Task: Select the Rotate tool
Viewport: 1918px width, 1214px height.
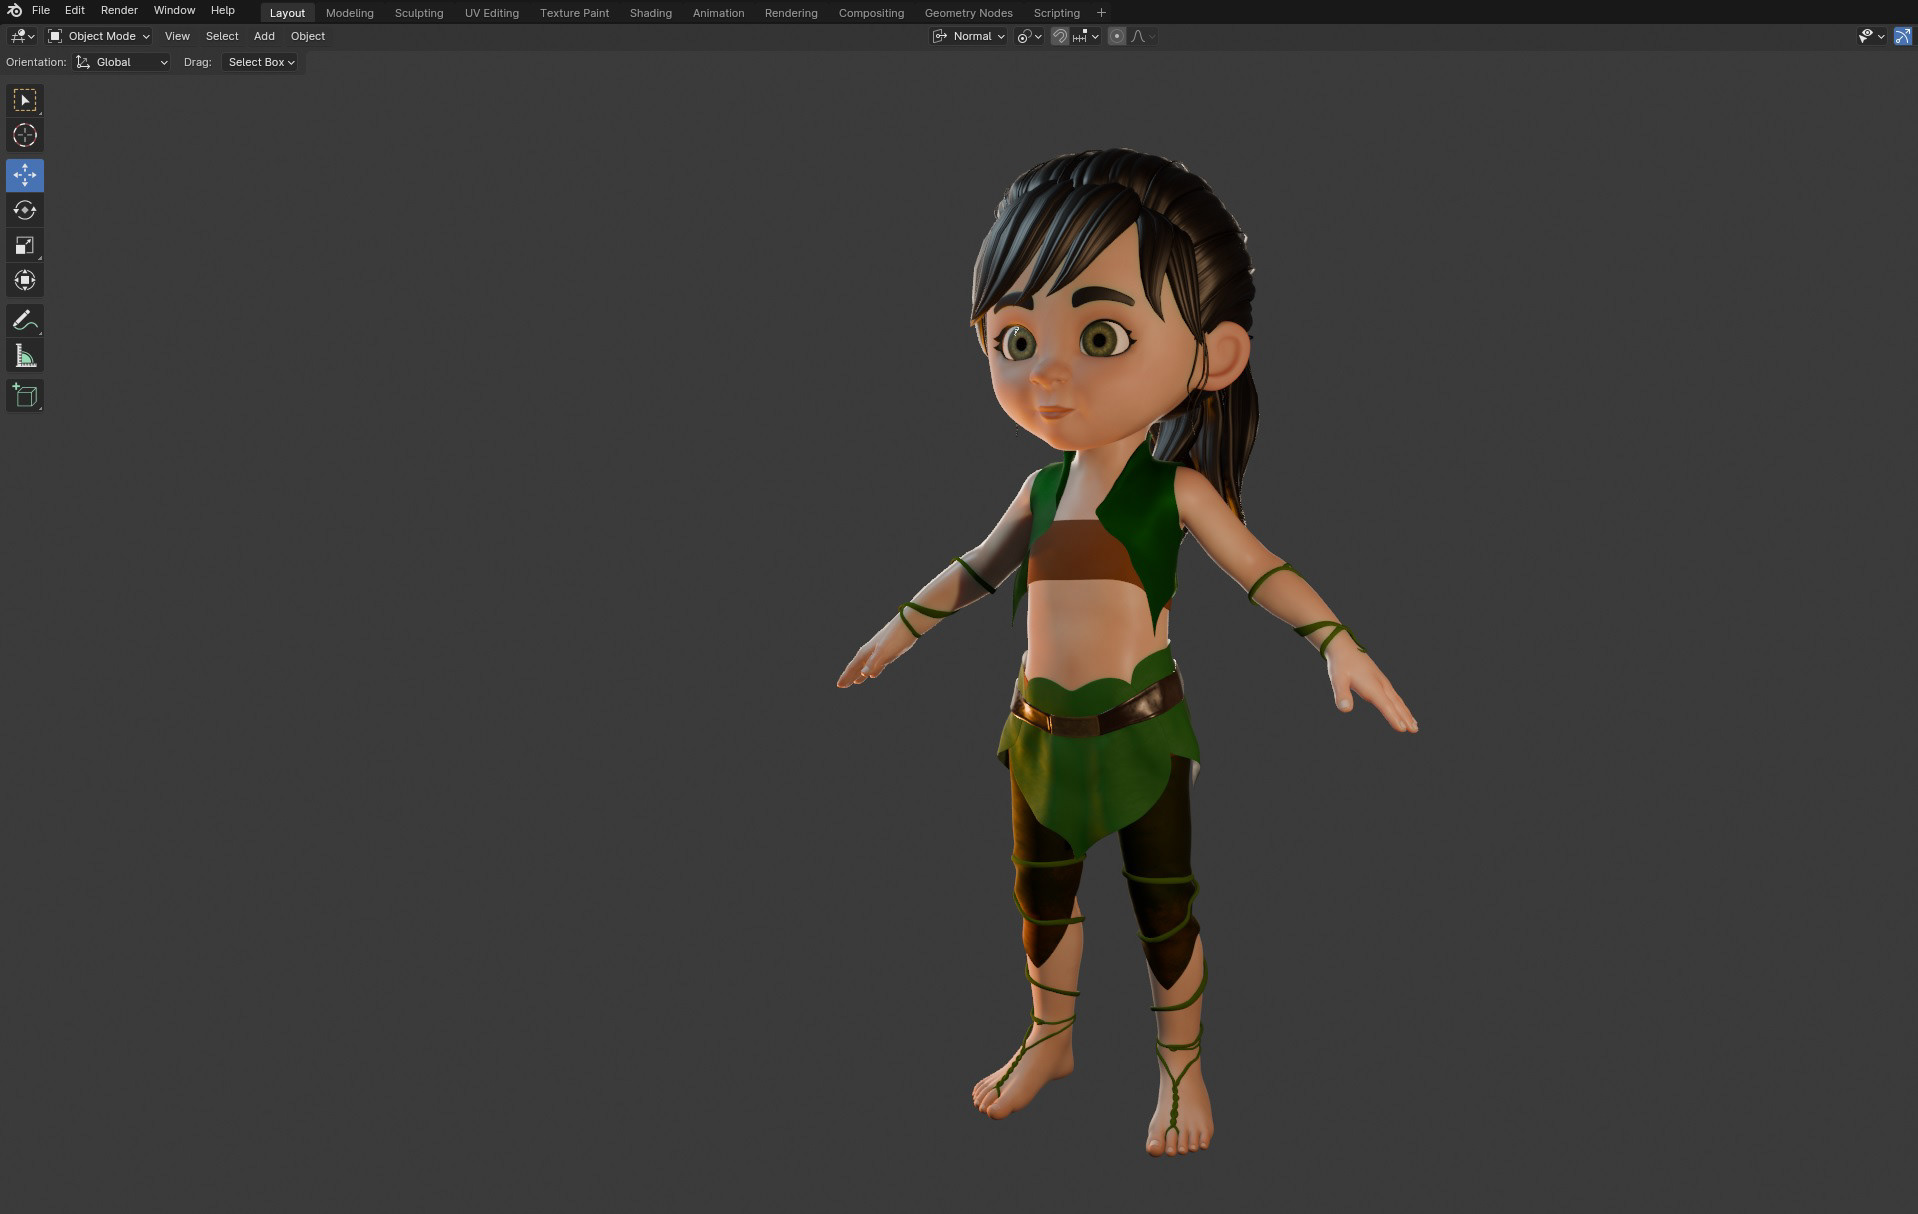Action: [x=25, y=210]
